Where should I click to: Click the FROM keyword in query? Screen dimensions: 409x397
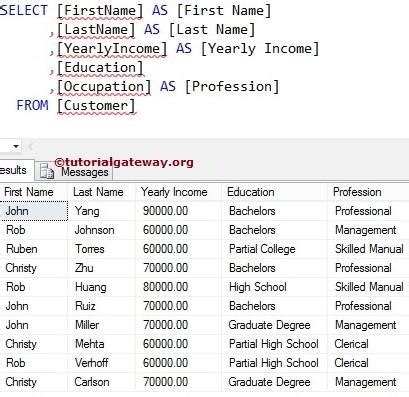pyautogui.click(x=32, y=105)
